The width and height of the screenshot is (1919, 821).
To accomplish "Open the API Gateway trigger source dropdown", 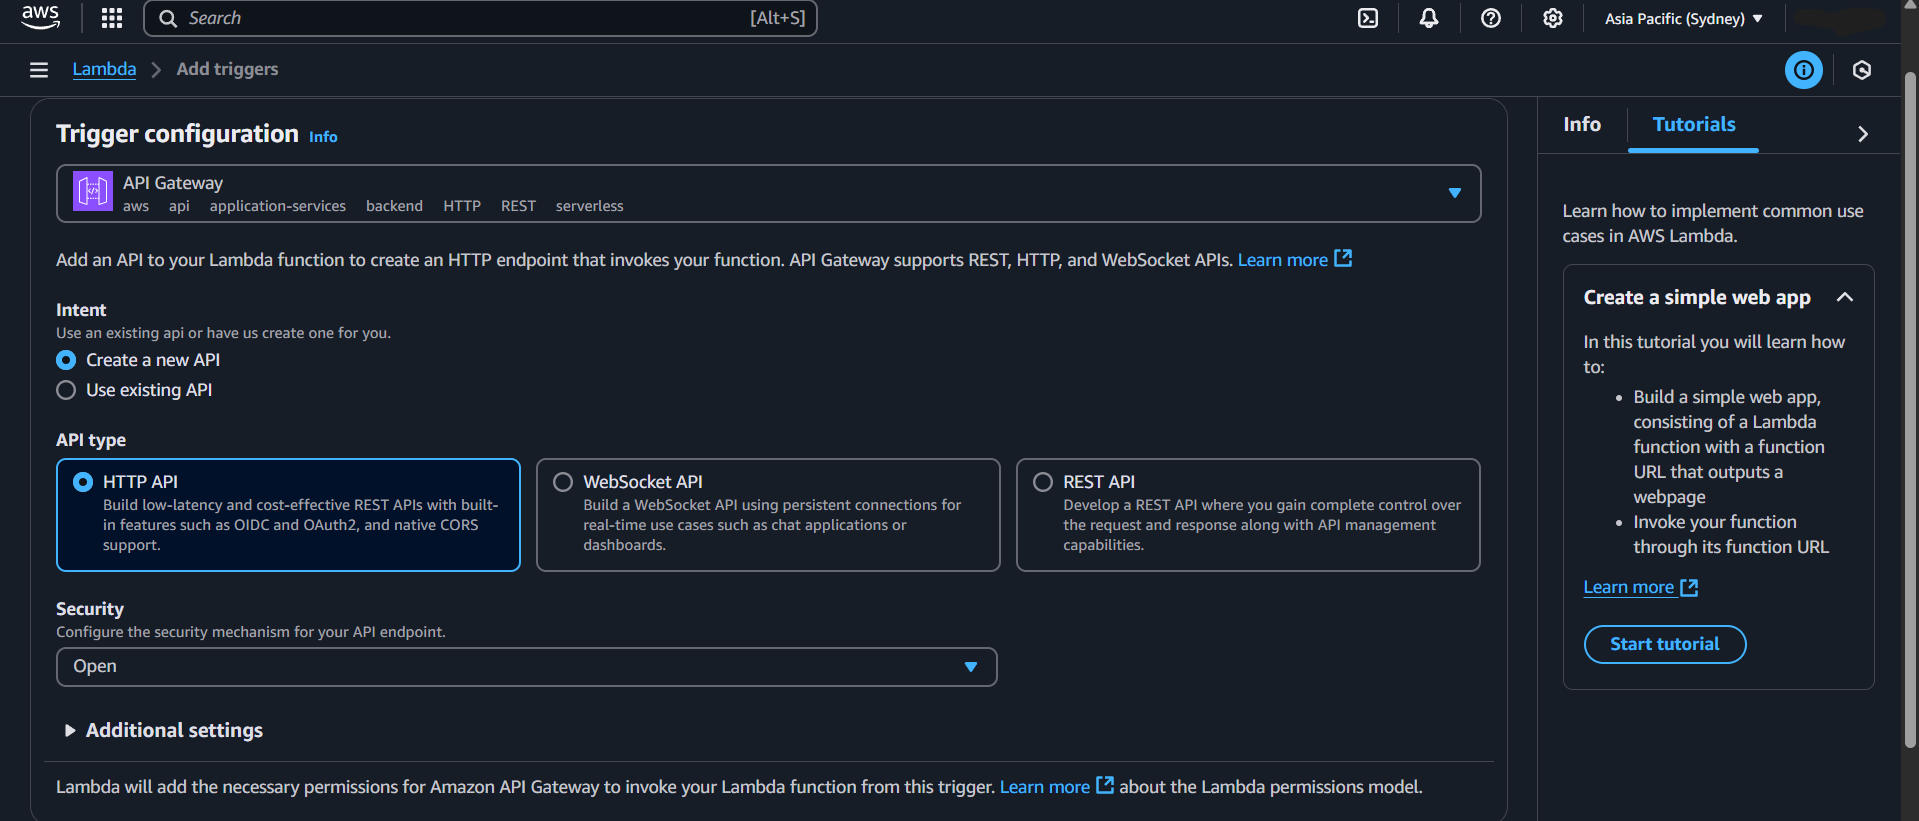I will click(x=768, y=193).
